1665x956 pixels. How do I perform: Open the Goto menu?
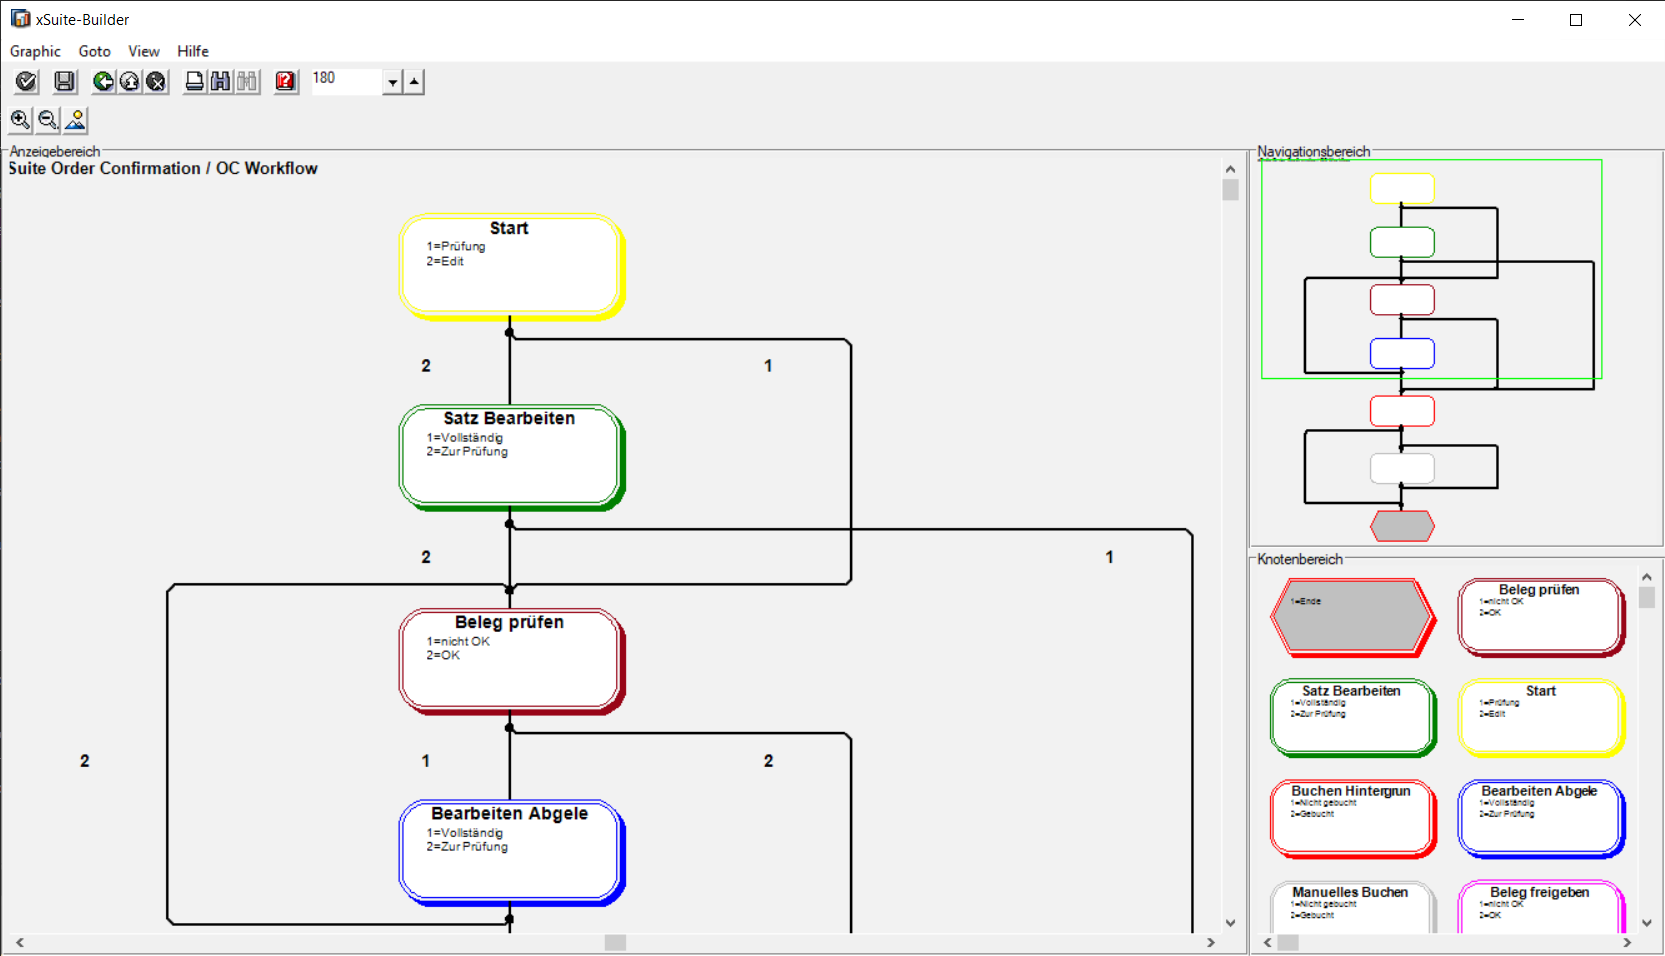94,51
